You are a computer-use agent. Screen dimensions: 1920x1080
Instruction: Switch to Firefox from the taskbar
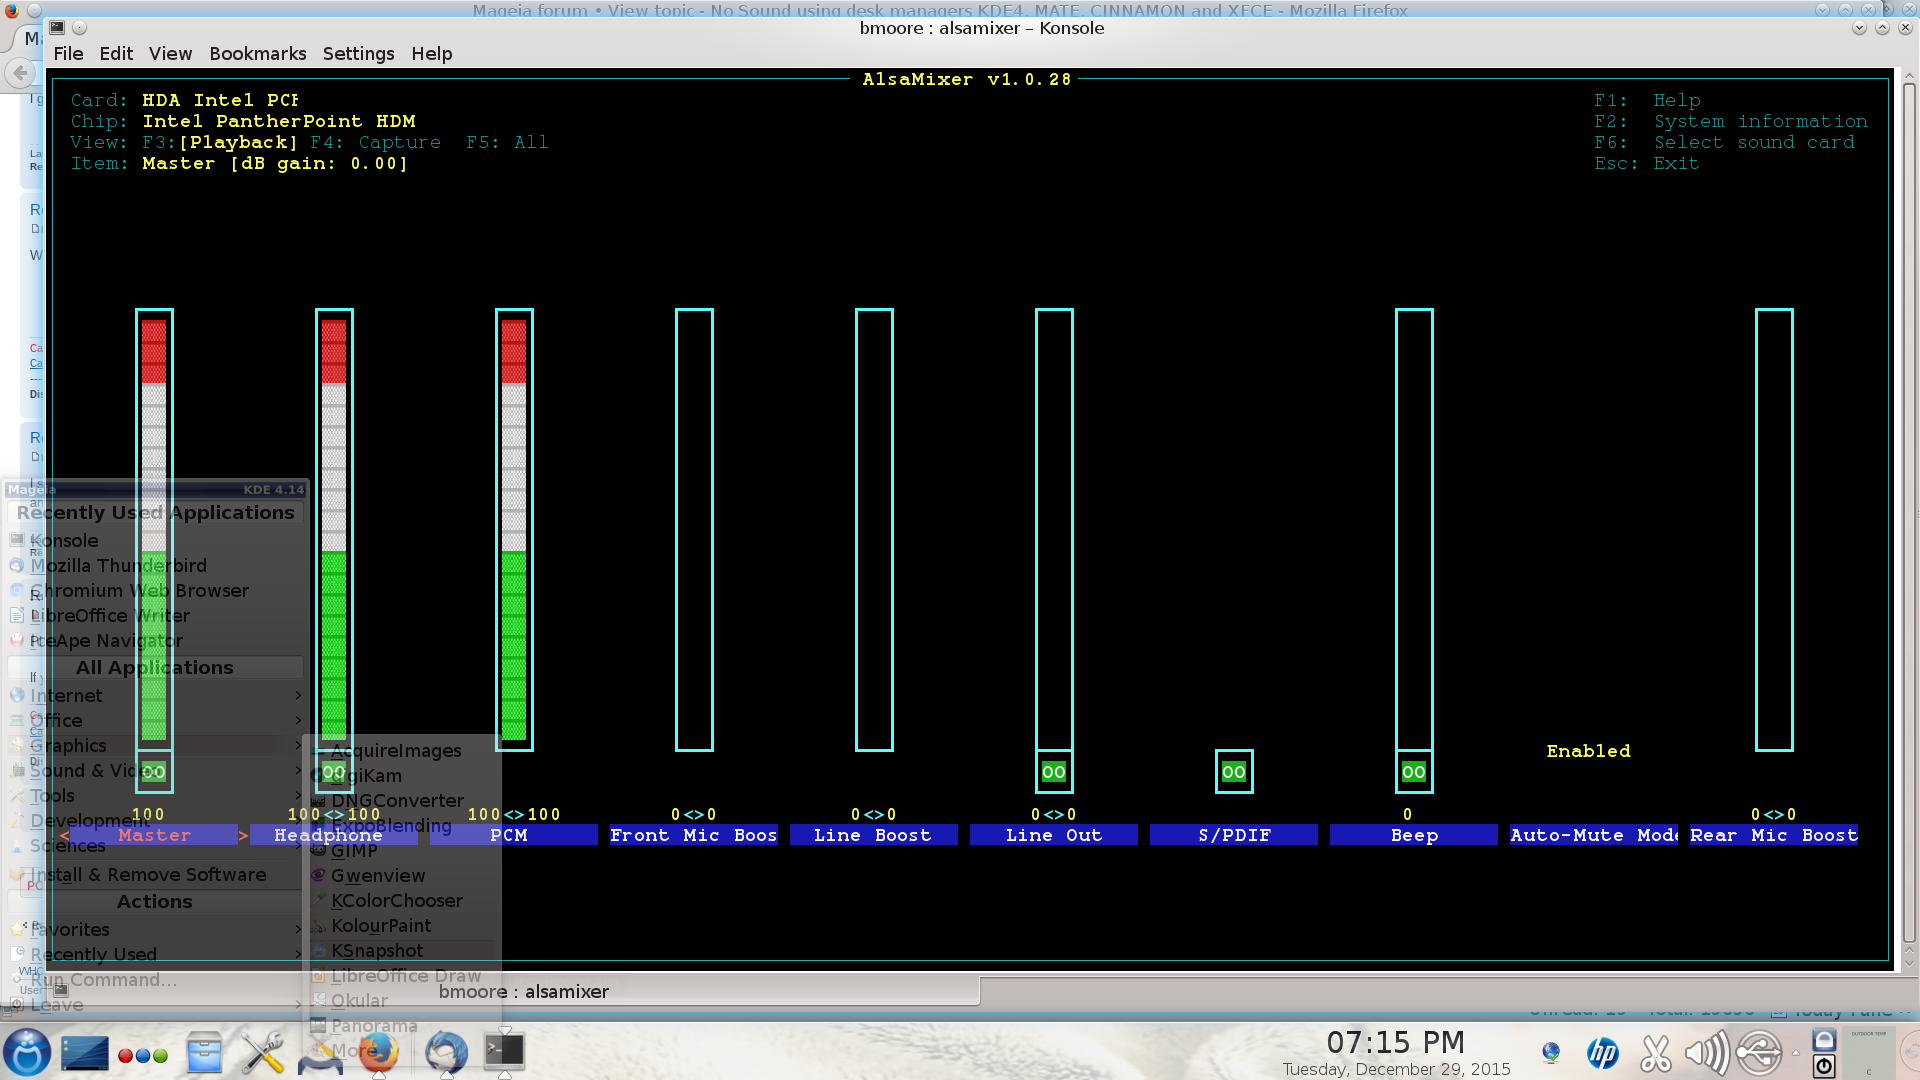pyautogui.click(x=378, y=1052)
